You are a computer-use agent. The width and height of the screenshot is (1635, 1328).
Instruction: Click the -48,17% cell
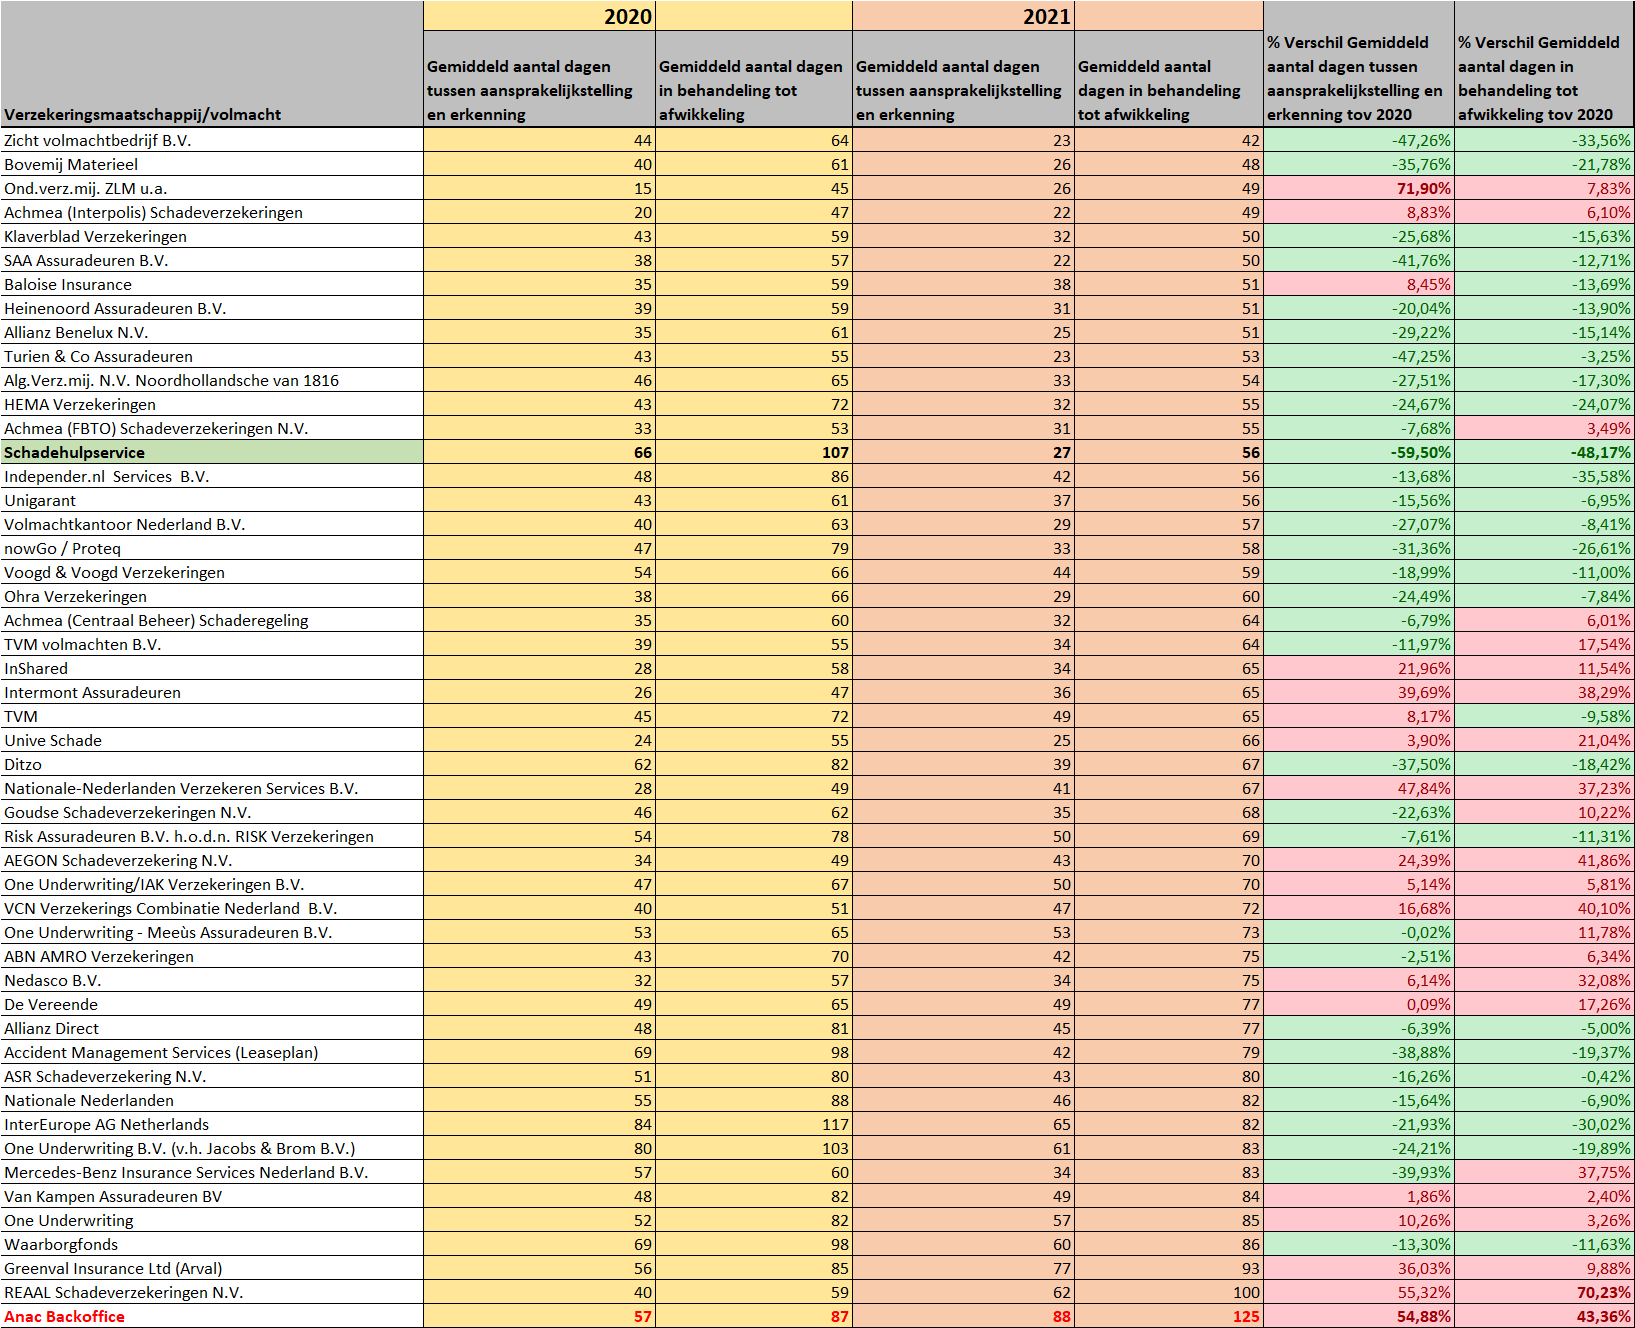[1544, 452]
